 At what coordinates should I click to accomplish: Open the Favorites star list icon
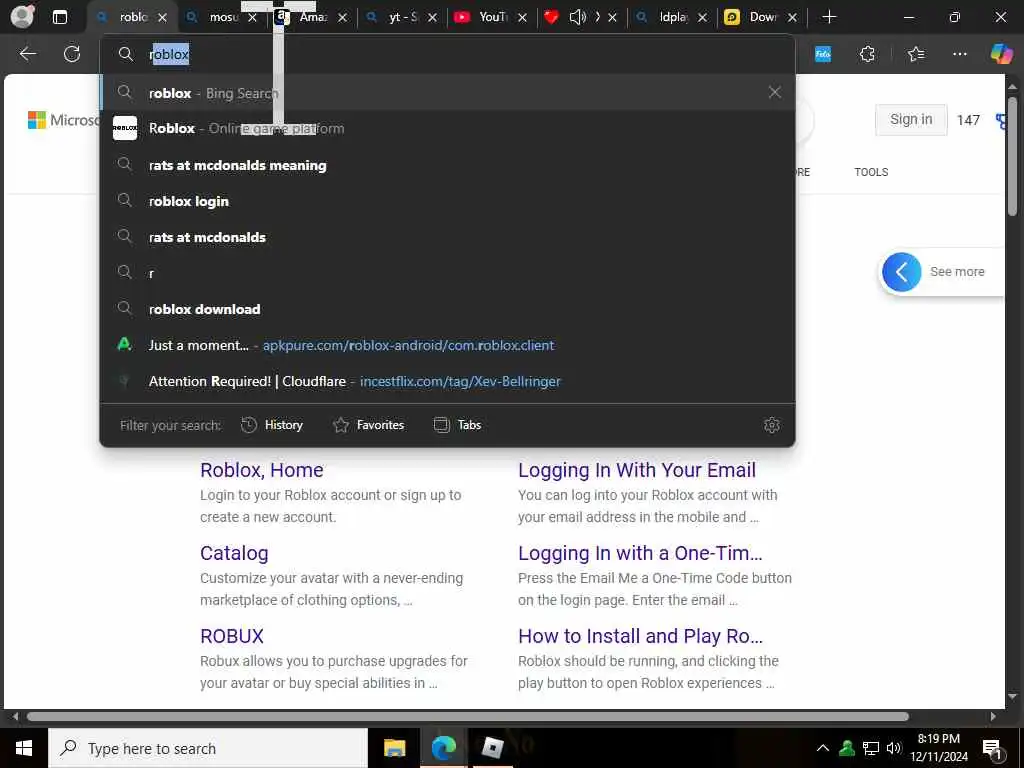(916, 54)
